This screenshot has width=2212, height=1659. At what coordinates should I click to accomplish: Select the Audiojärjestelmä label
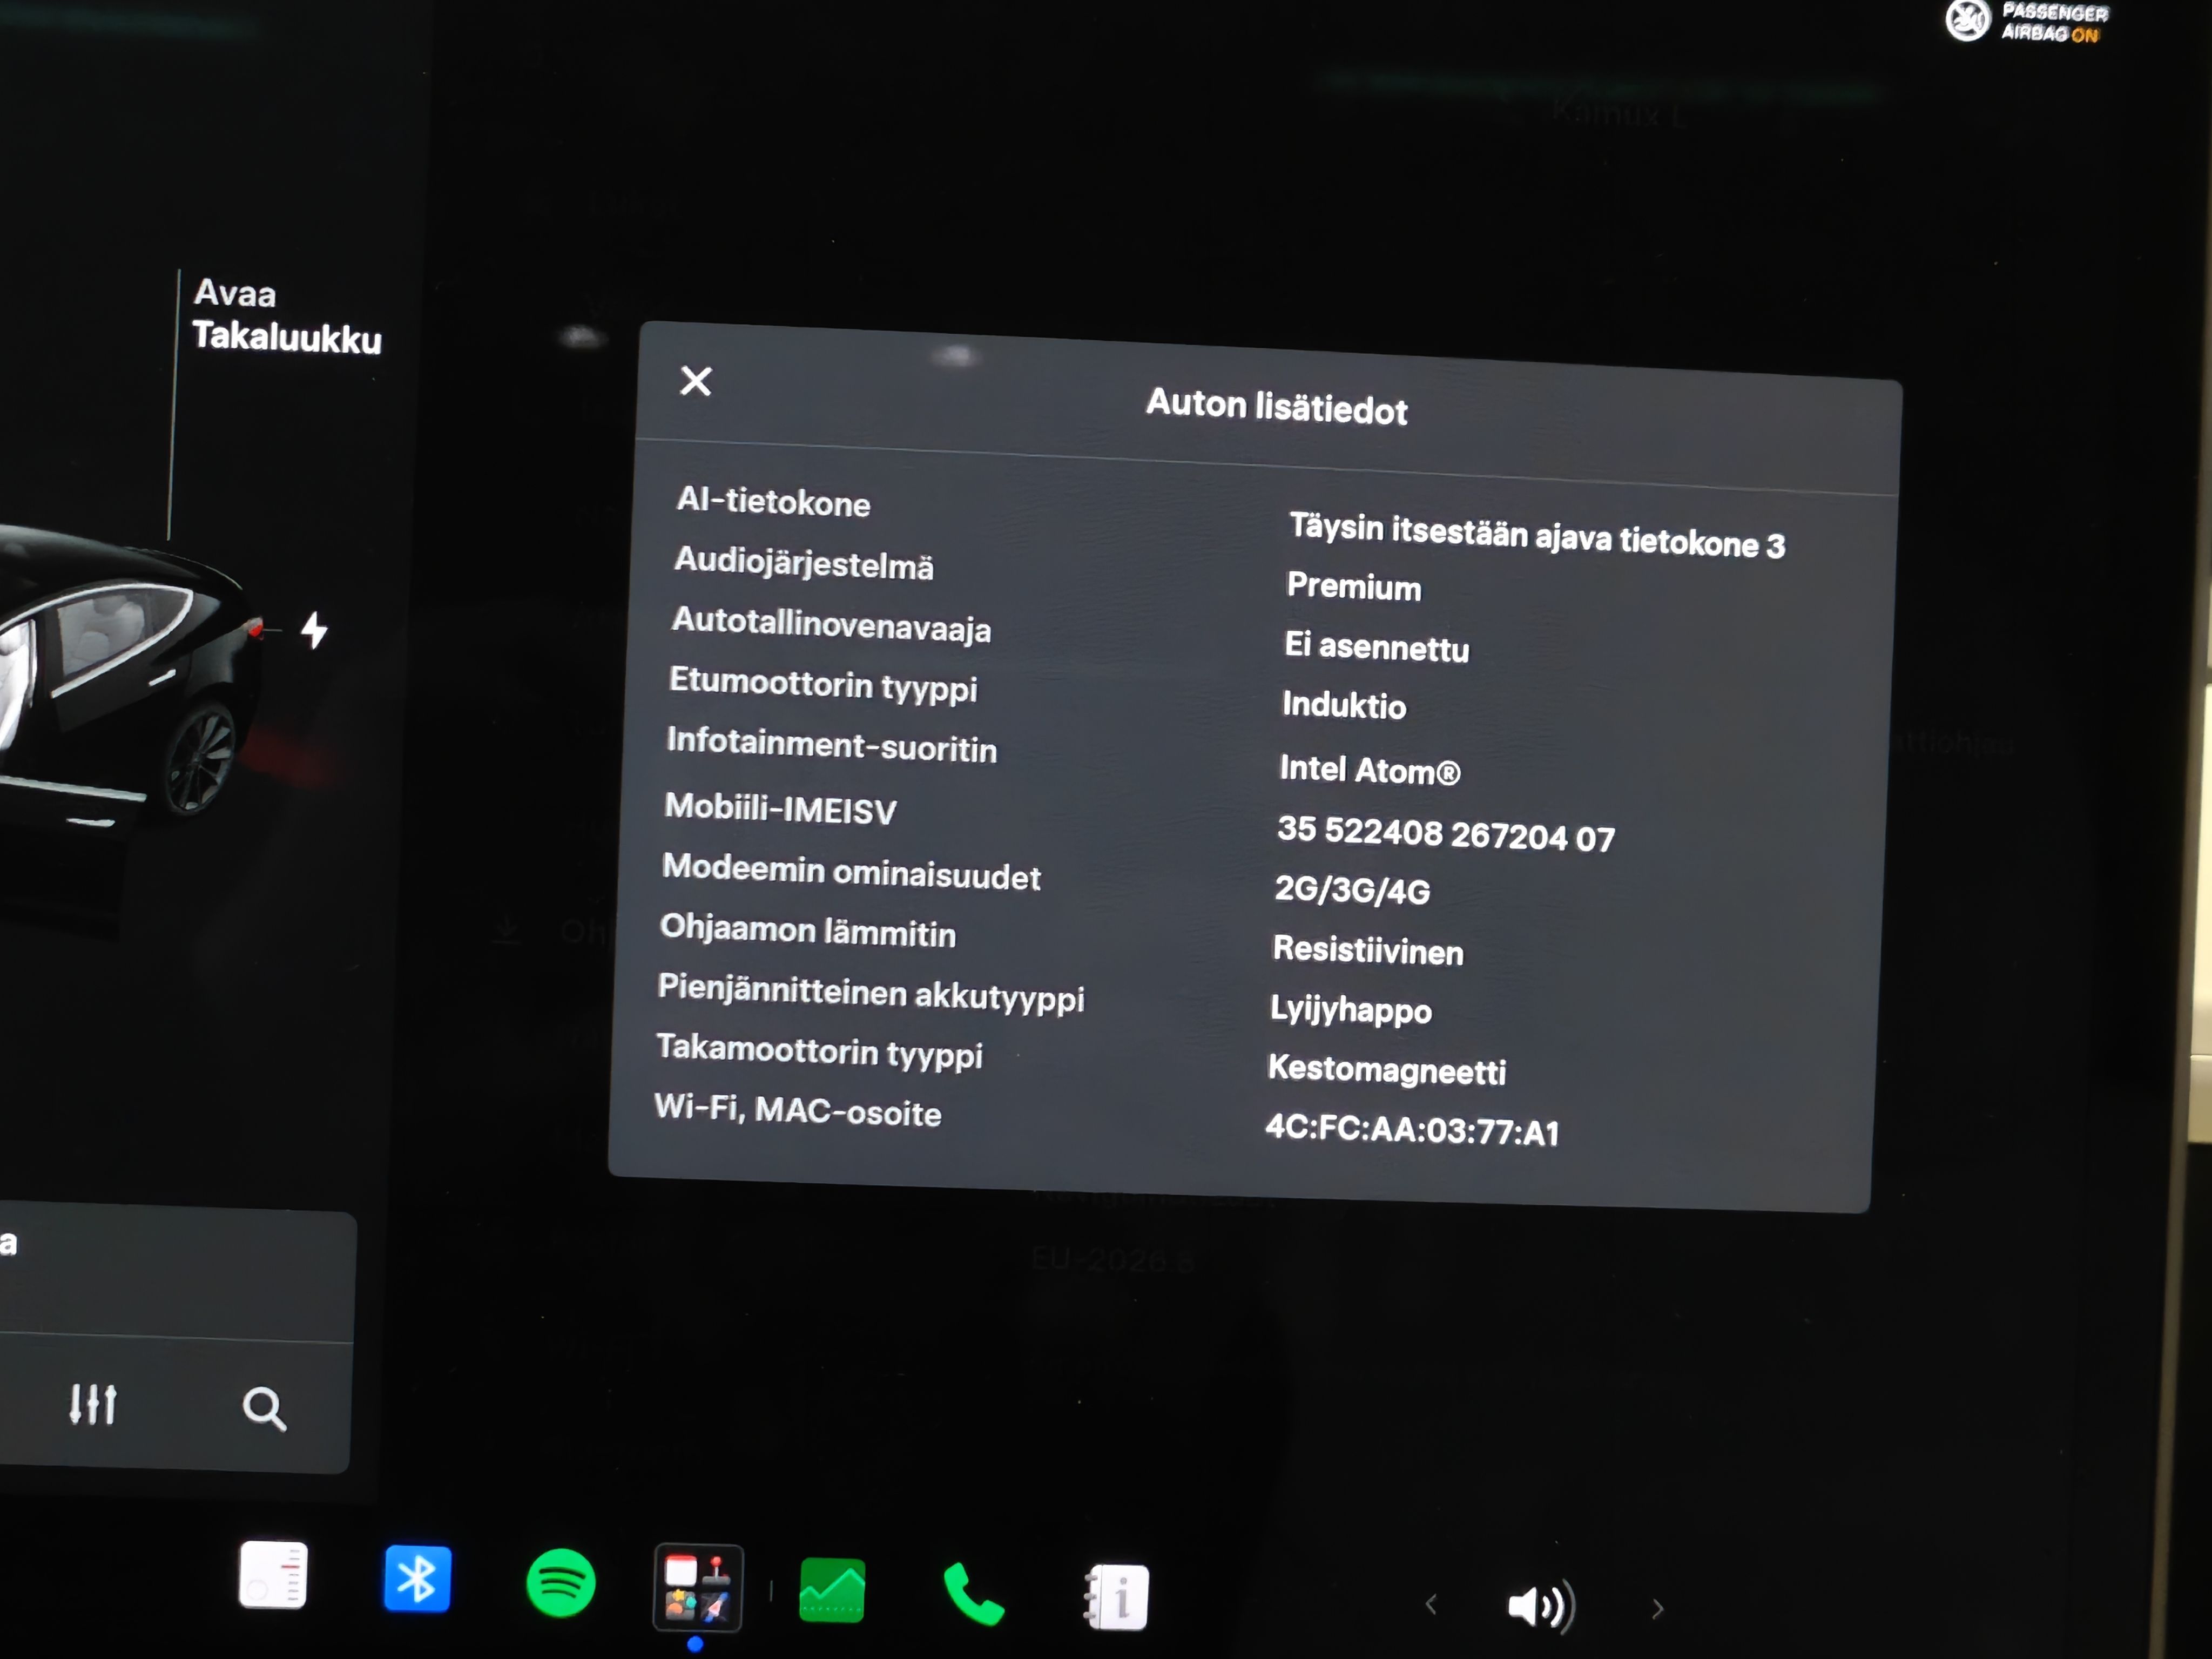click(804, 563)
